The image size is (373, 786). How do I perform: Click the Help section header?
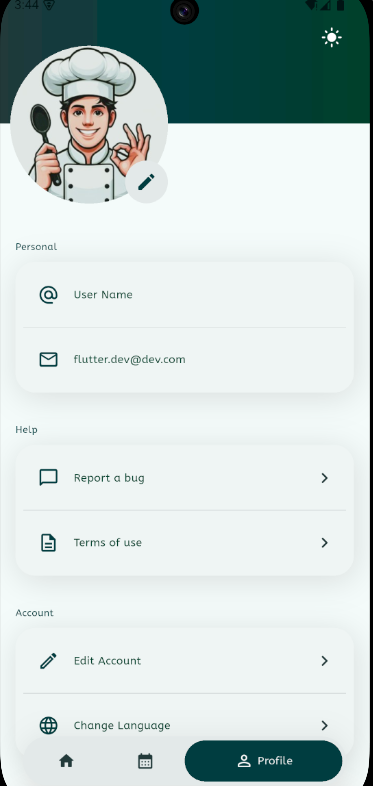click(26, 430)
